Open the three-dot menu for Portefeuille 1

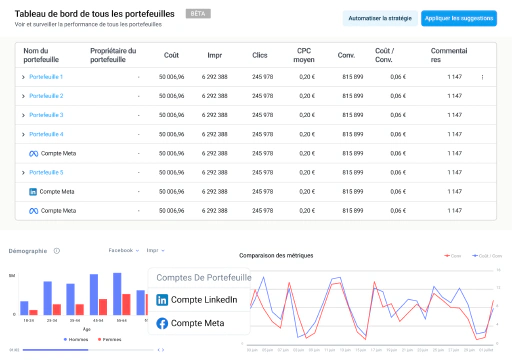coord(482,77)
